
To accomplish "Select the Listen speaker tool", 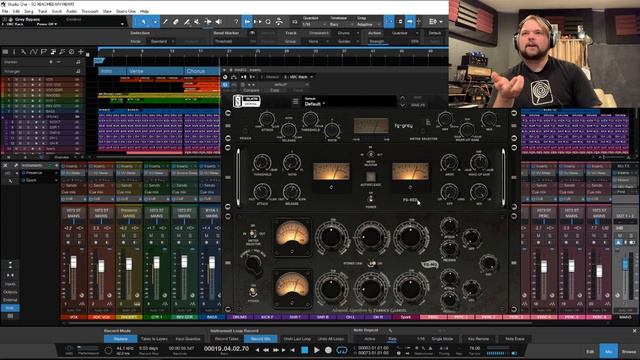I will point(218,22).
